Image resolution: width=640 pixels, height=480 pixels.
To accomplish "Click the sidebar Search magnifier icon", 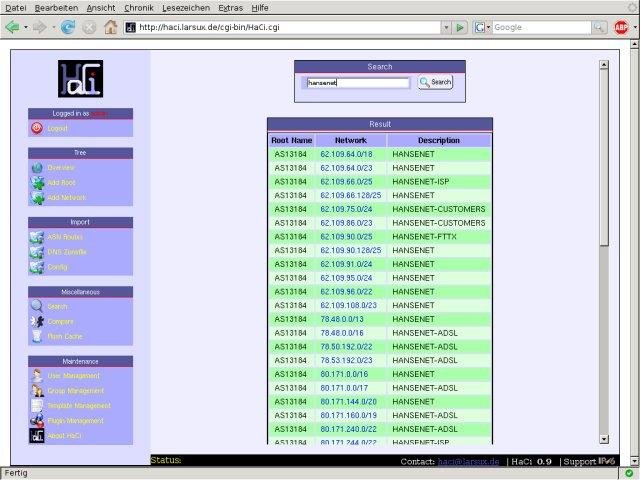I will click(37, 306).
